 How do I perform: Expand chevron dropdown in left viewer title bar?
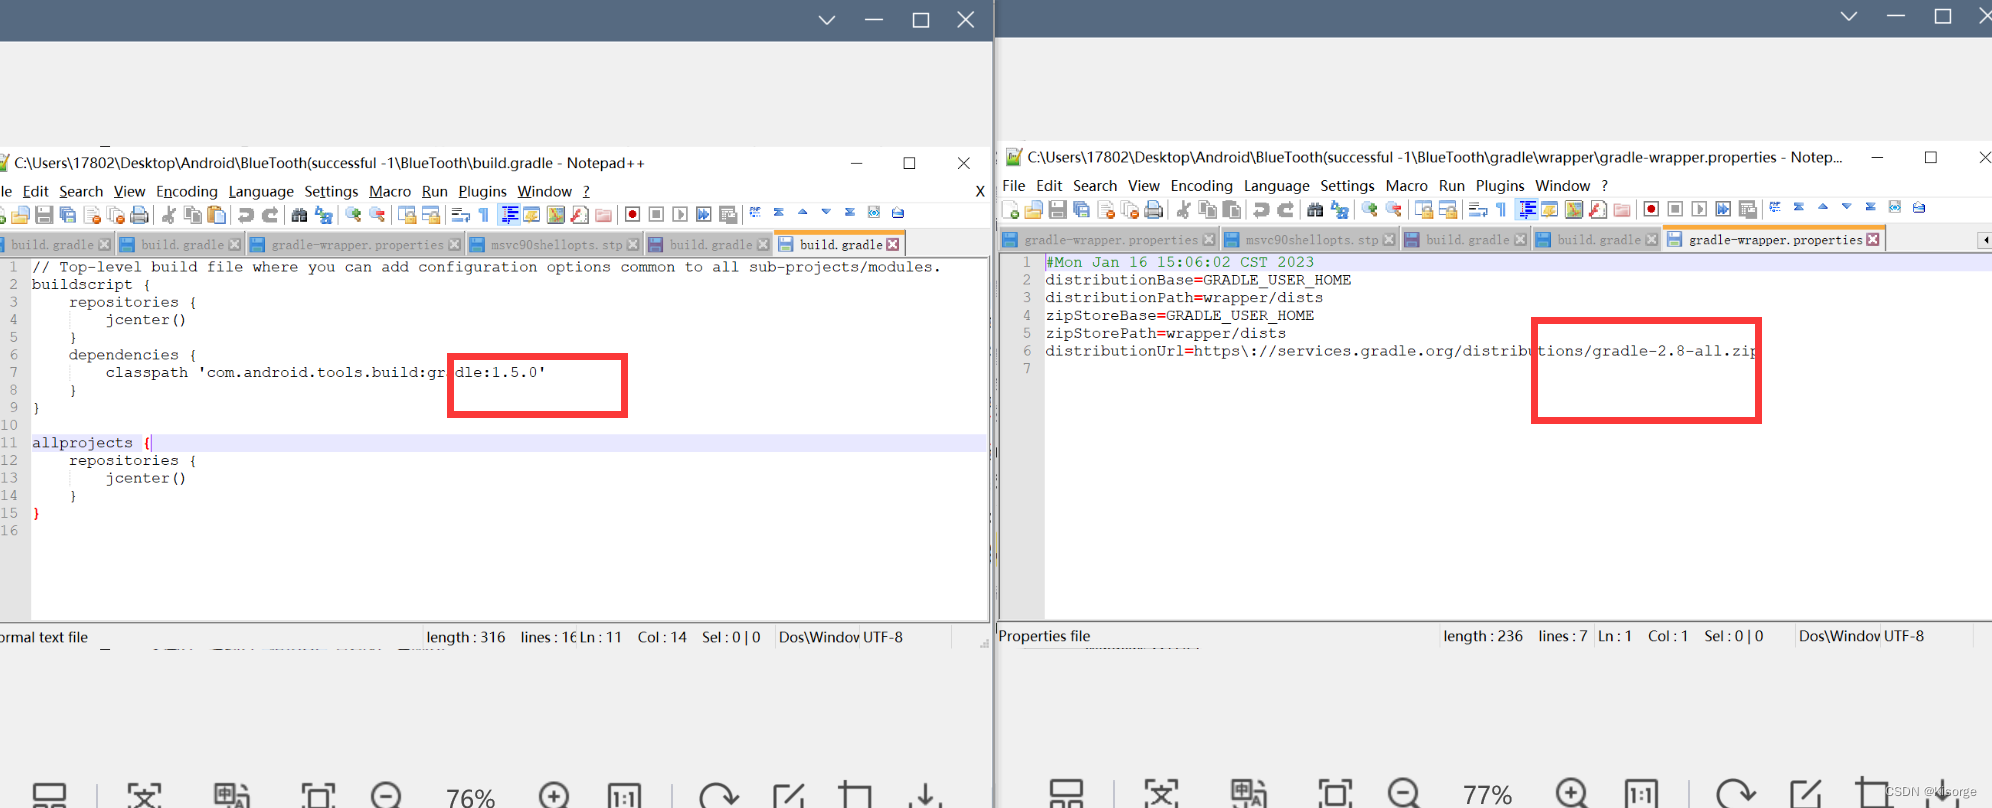click(827, 20)
